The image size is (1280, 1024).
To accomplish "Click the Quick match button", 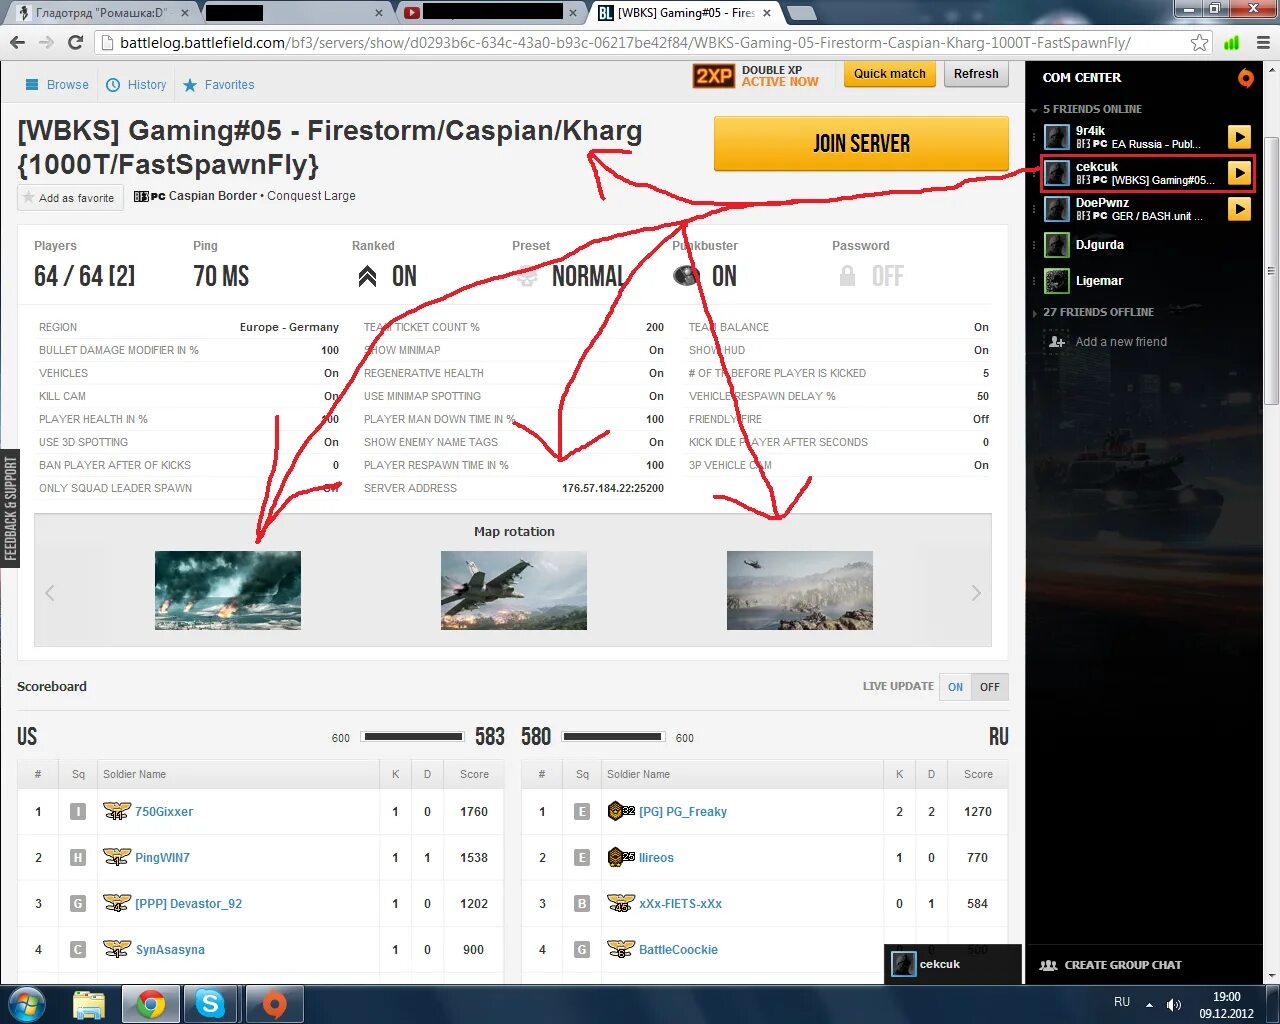I will click(x=890, y=74).
